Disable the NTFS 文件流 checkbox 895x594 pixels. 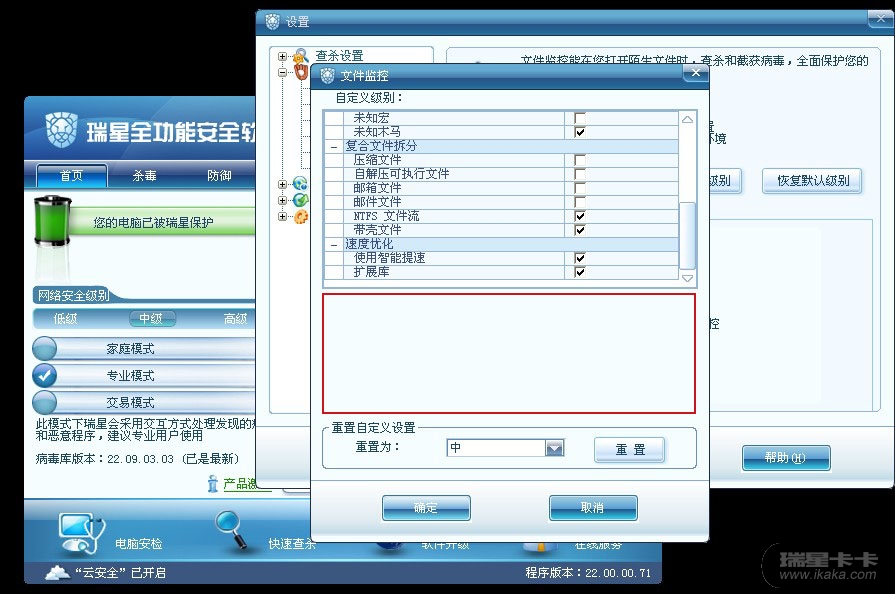[580, 216]
